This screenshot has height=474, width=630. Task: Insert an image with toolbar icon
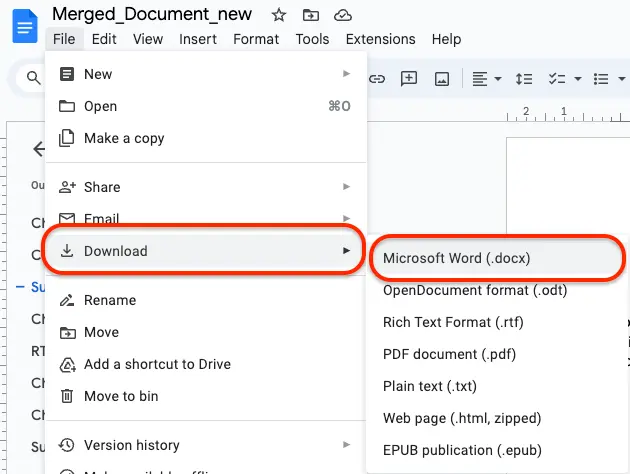[x=442, y=79]
